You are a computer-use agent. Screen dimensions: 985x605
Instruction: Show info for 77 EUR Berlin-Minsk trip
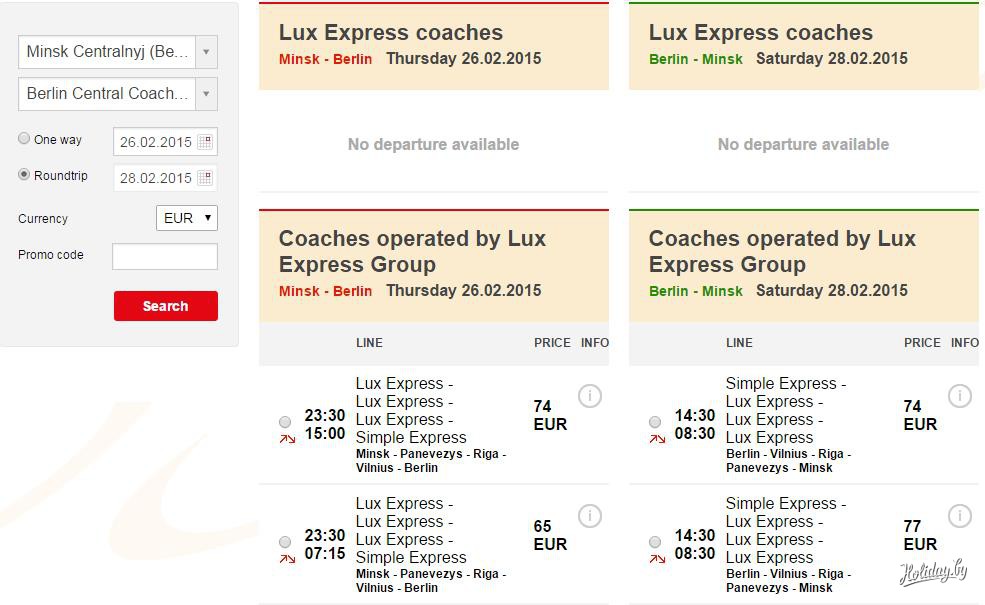[x=960, y=516]
